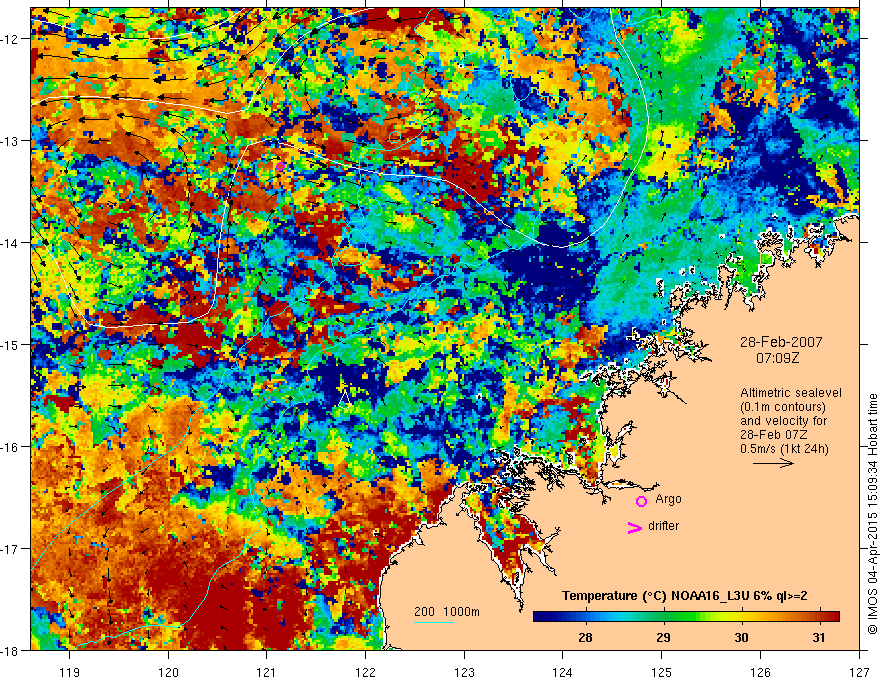Click the magenta Argo float marker on map

(x=280, y=166)
